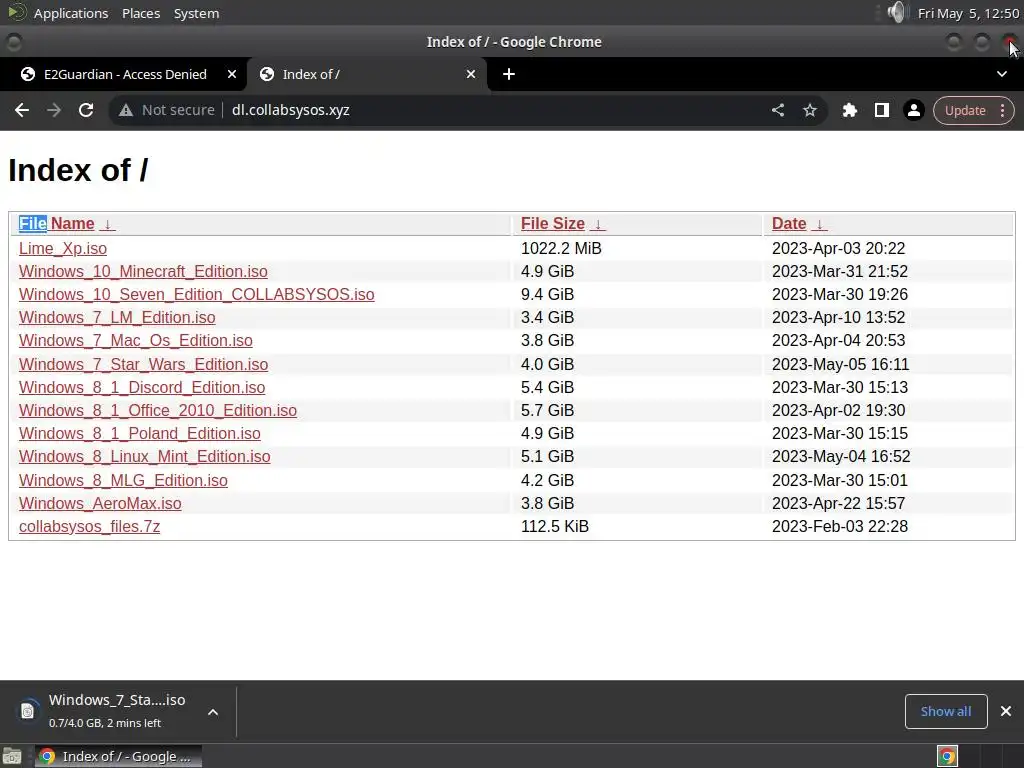Sort by File Size column header
Image resolution: width=1024 pixels, height=768 pixels.
point(552,224)
